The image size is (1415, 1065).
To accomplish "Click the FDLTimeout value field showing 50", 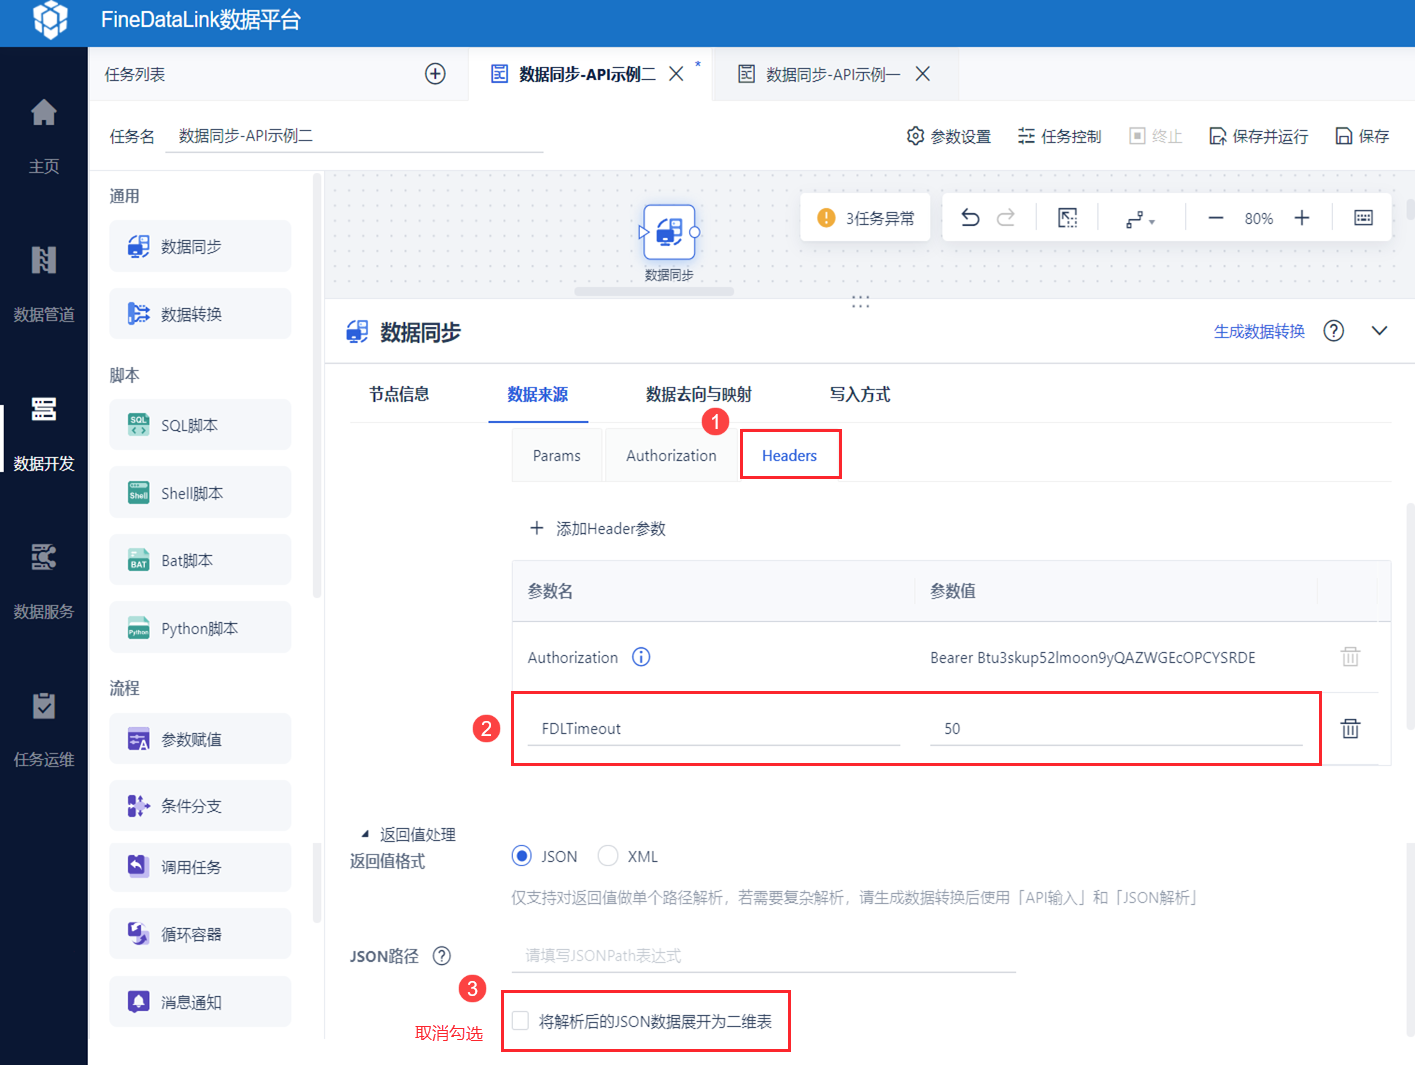I will click(1116, 729).
